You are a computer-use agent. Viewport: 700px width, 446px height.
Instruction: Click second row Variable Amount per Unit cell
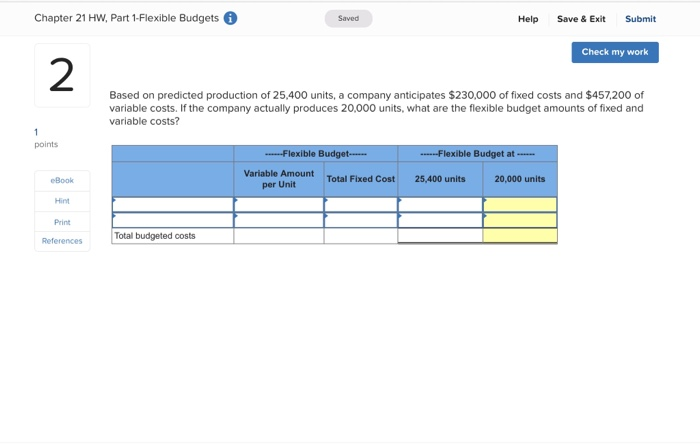pos(279,220)
